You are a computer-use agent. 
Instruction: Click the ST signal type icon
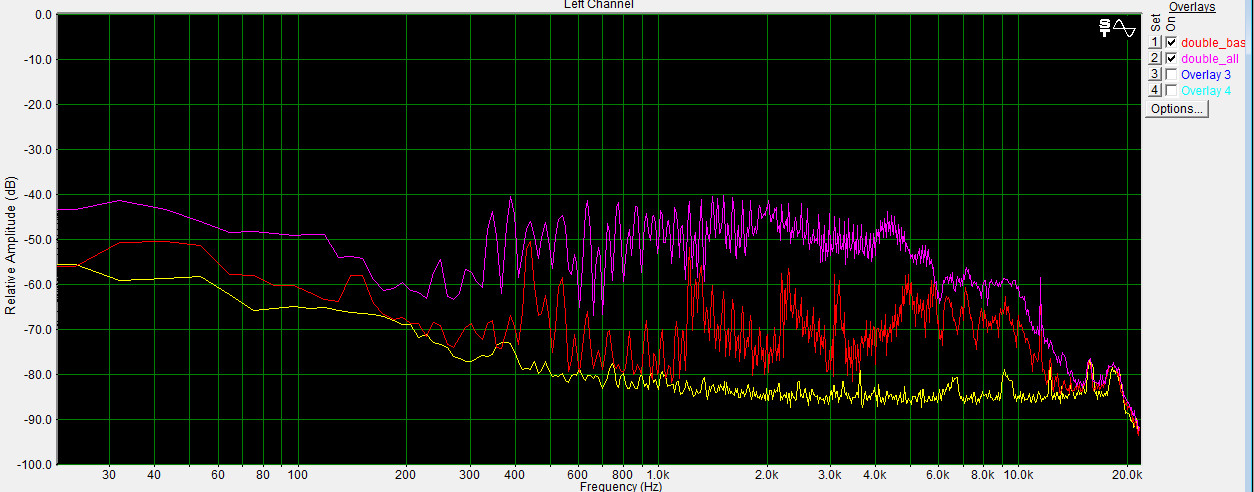point(1104,28)
